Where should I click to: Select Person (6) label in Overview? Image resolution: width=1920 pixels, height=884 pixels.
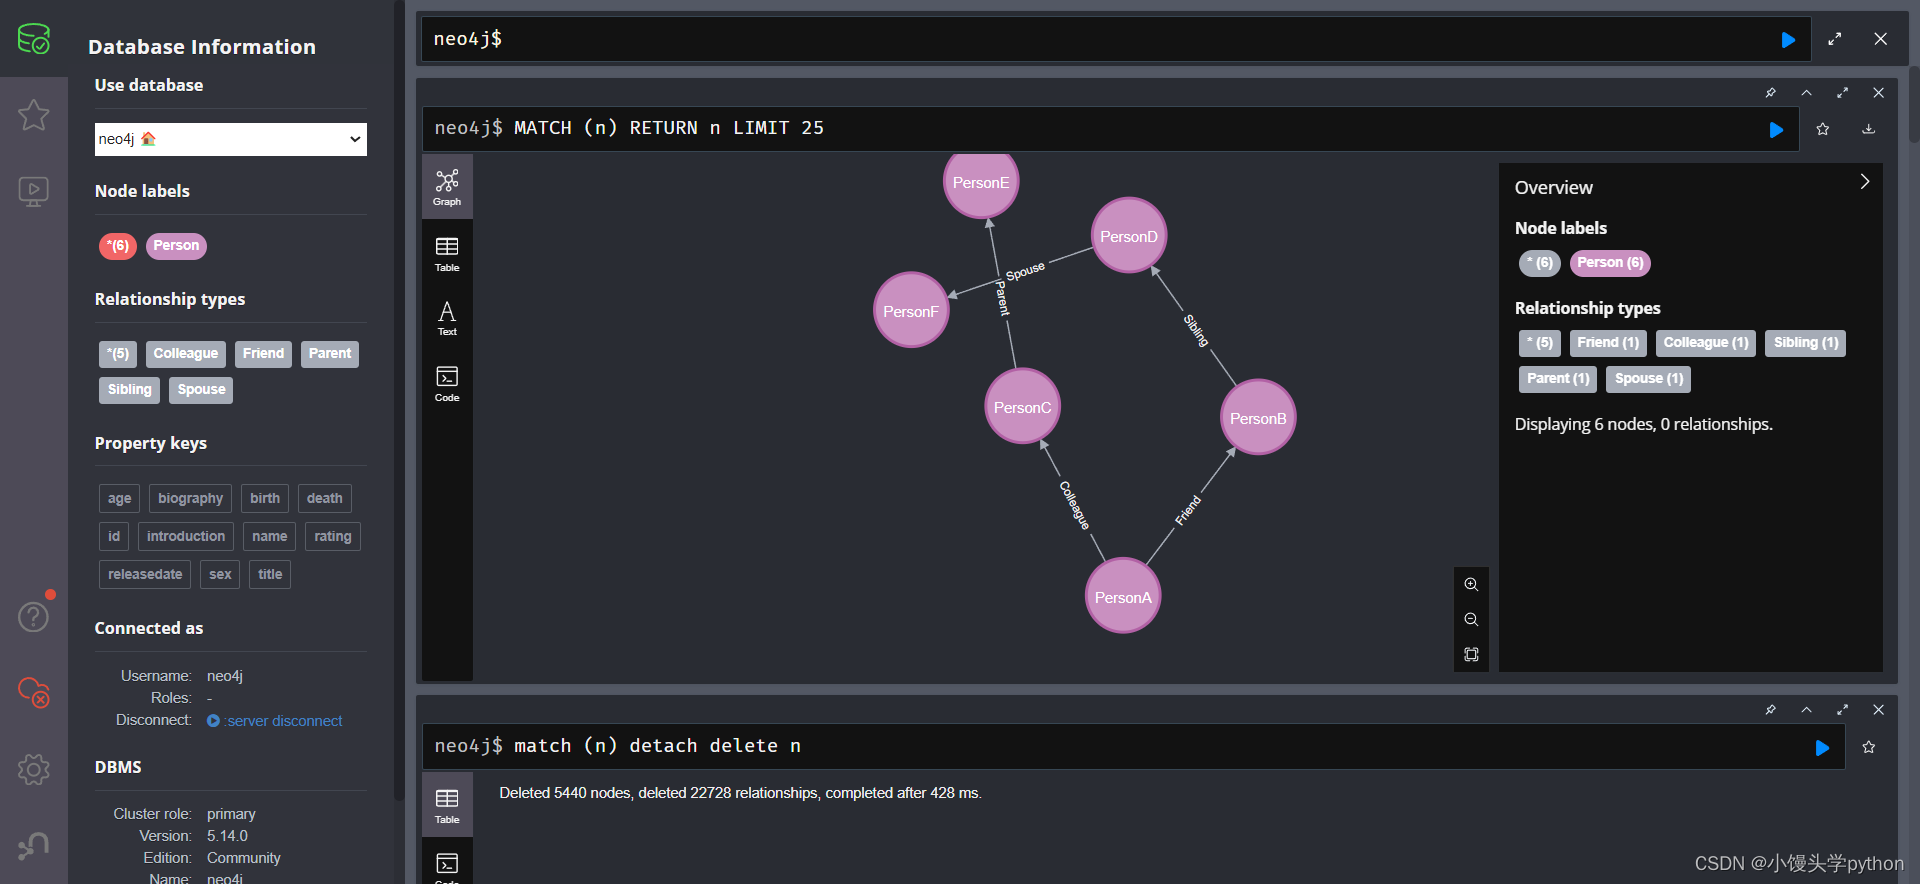(x=1610, y=263)
